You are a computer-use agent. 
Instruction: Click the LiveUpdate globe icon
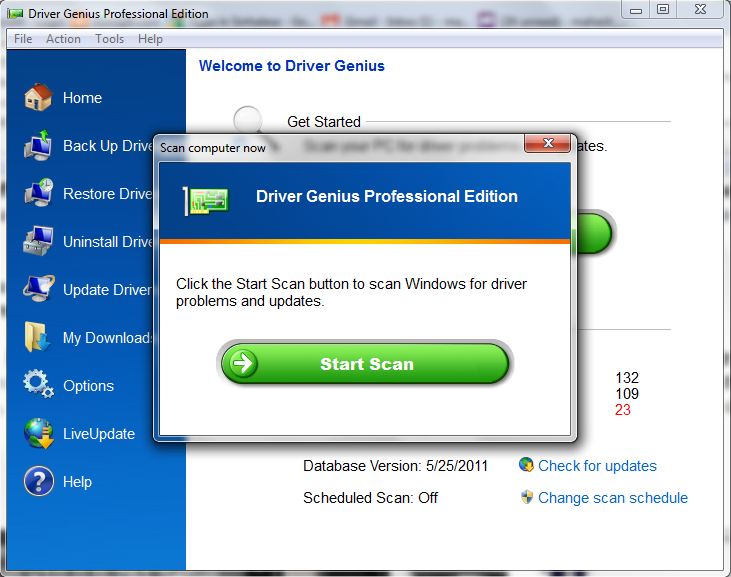pyautogui.click(x=38, y=433)
